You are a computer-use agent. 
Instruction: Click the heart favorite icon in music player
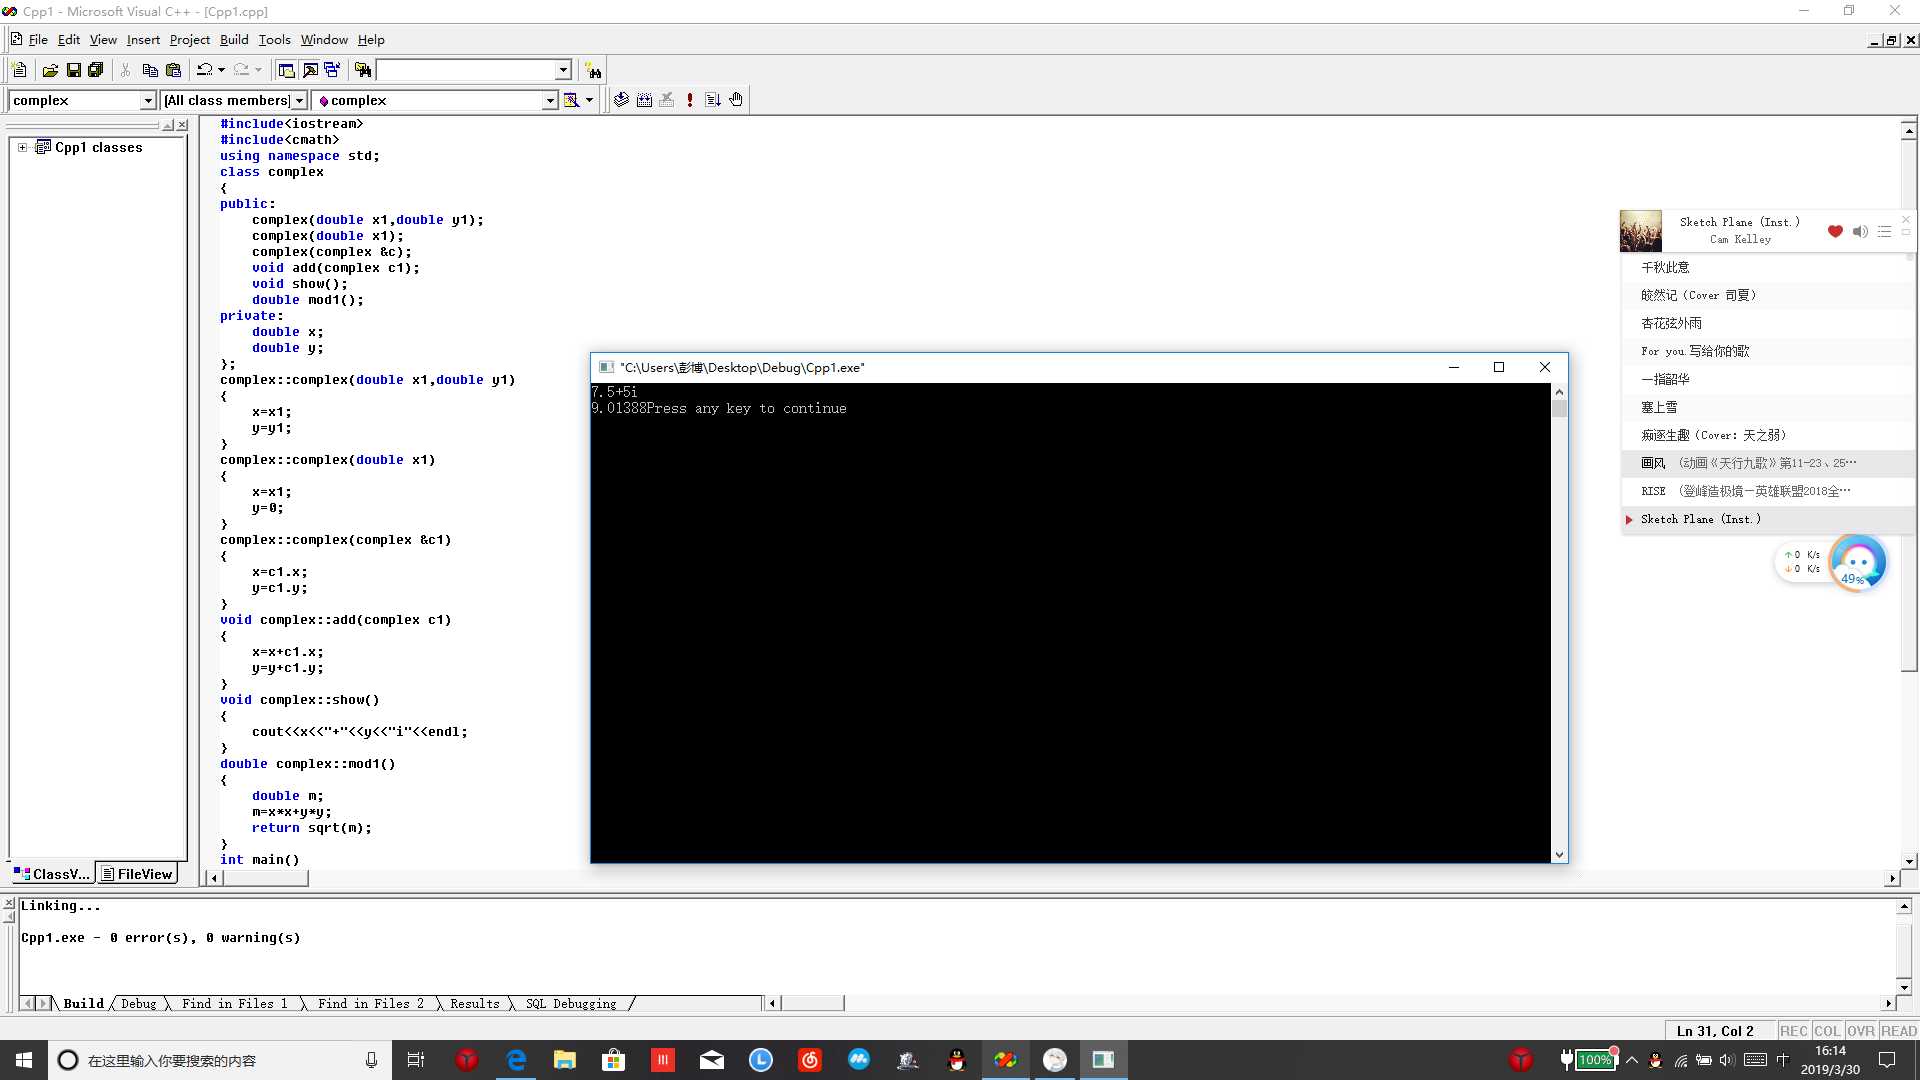[x=1835, y=231]
